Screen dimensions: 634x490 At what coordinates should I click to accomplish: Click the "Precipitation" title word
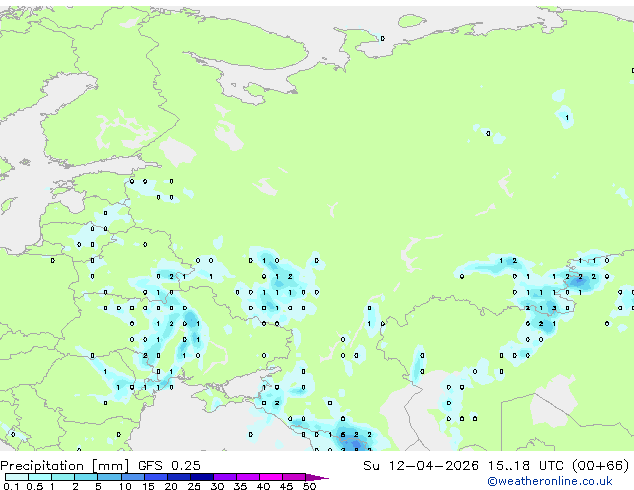[x=42, y=466]
